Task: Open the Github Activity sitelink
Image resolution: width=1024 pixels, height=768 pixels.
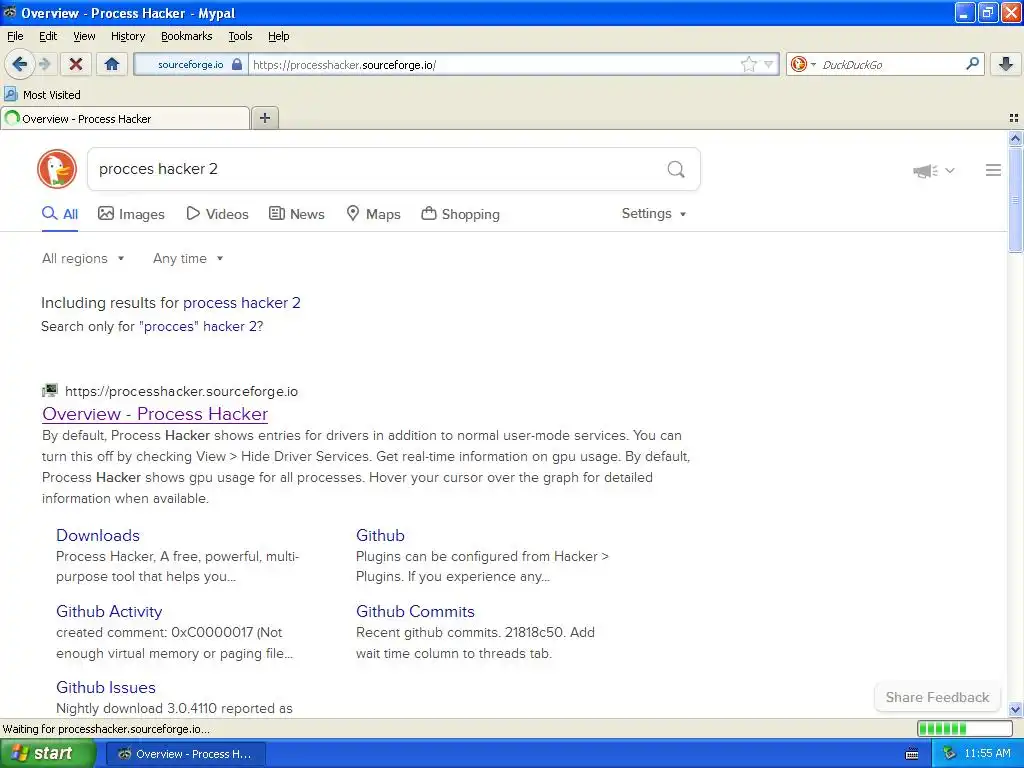Action: [x=109, y=611]
